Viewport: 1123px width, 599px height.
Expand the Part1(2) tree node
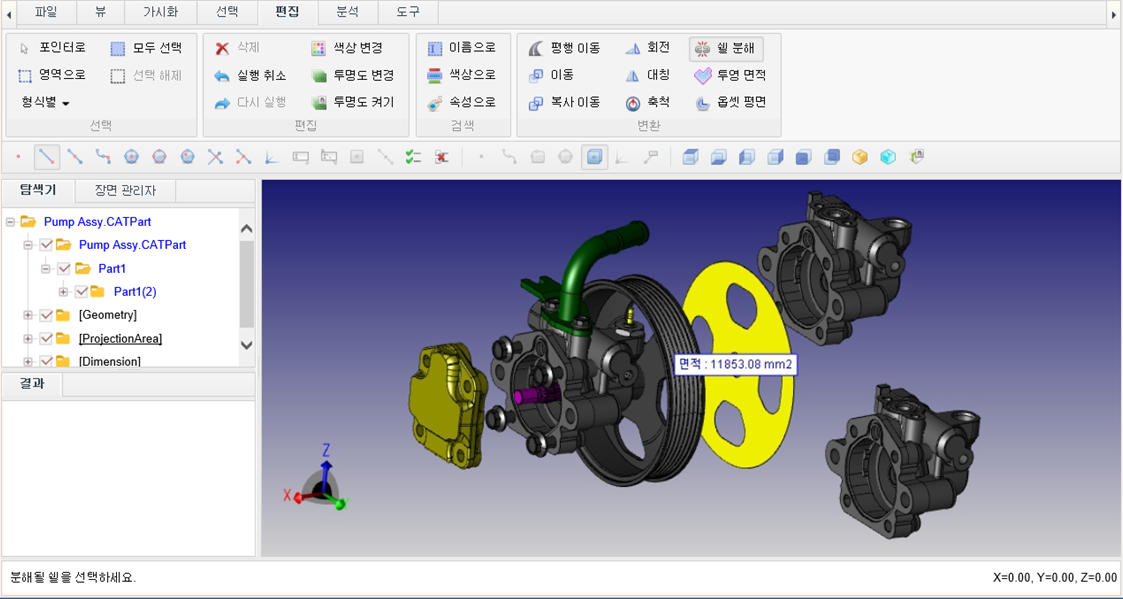(64, 292)
